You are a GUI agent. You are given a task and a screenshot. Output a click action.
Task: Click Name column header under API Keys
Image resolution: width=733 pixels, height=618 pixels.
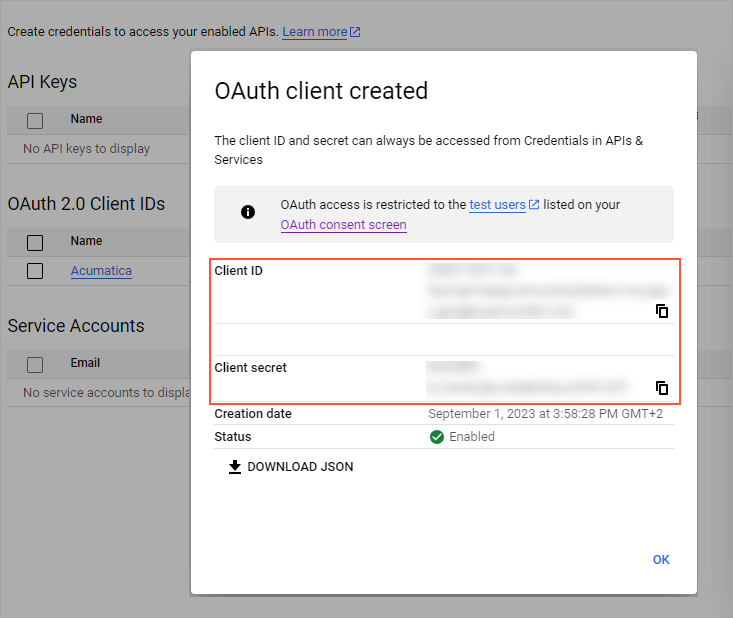tap(87, 119)
